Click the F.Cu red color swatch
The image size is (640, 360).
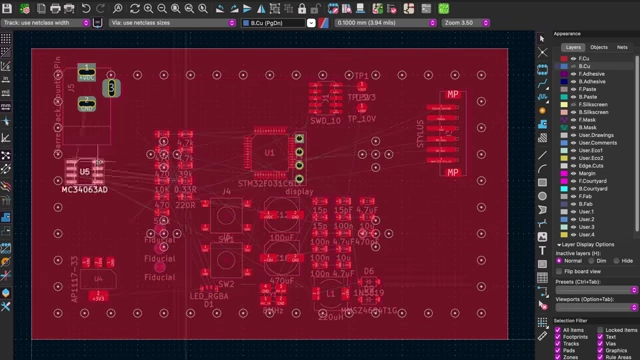click(x=564, y=59)
